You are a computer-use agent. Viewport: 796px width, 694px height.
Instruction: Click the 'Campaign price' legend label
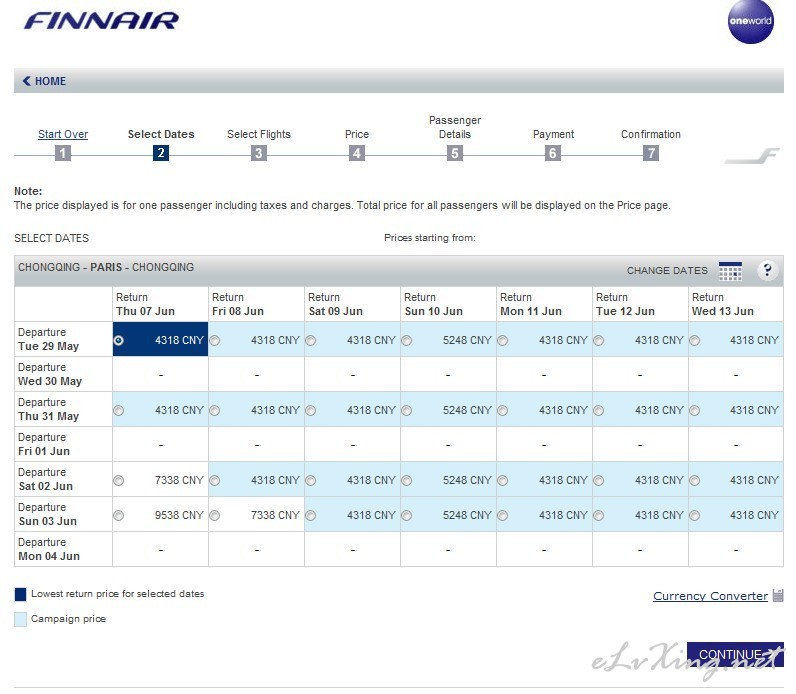point(68,619)
